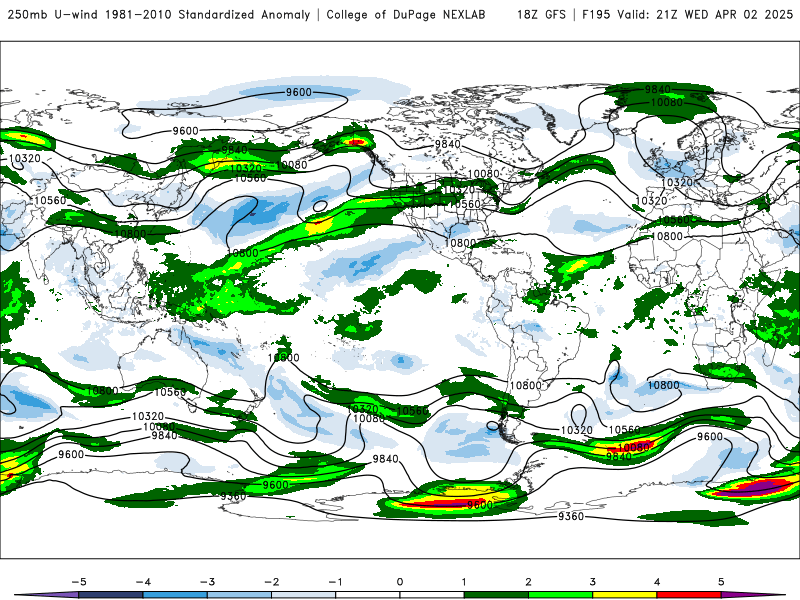This screenshot has width=800, height=600.
Task: Click the '10080' label in the green area above Scandinavia
Action: 667,103
